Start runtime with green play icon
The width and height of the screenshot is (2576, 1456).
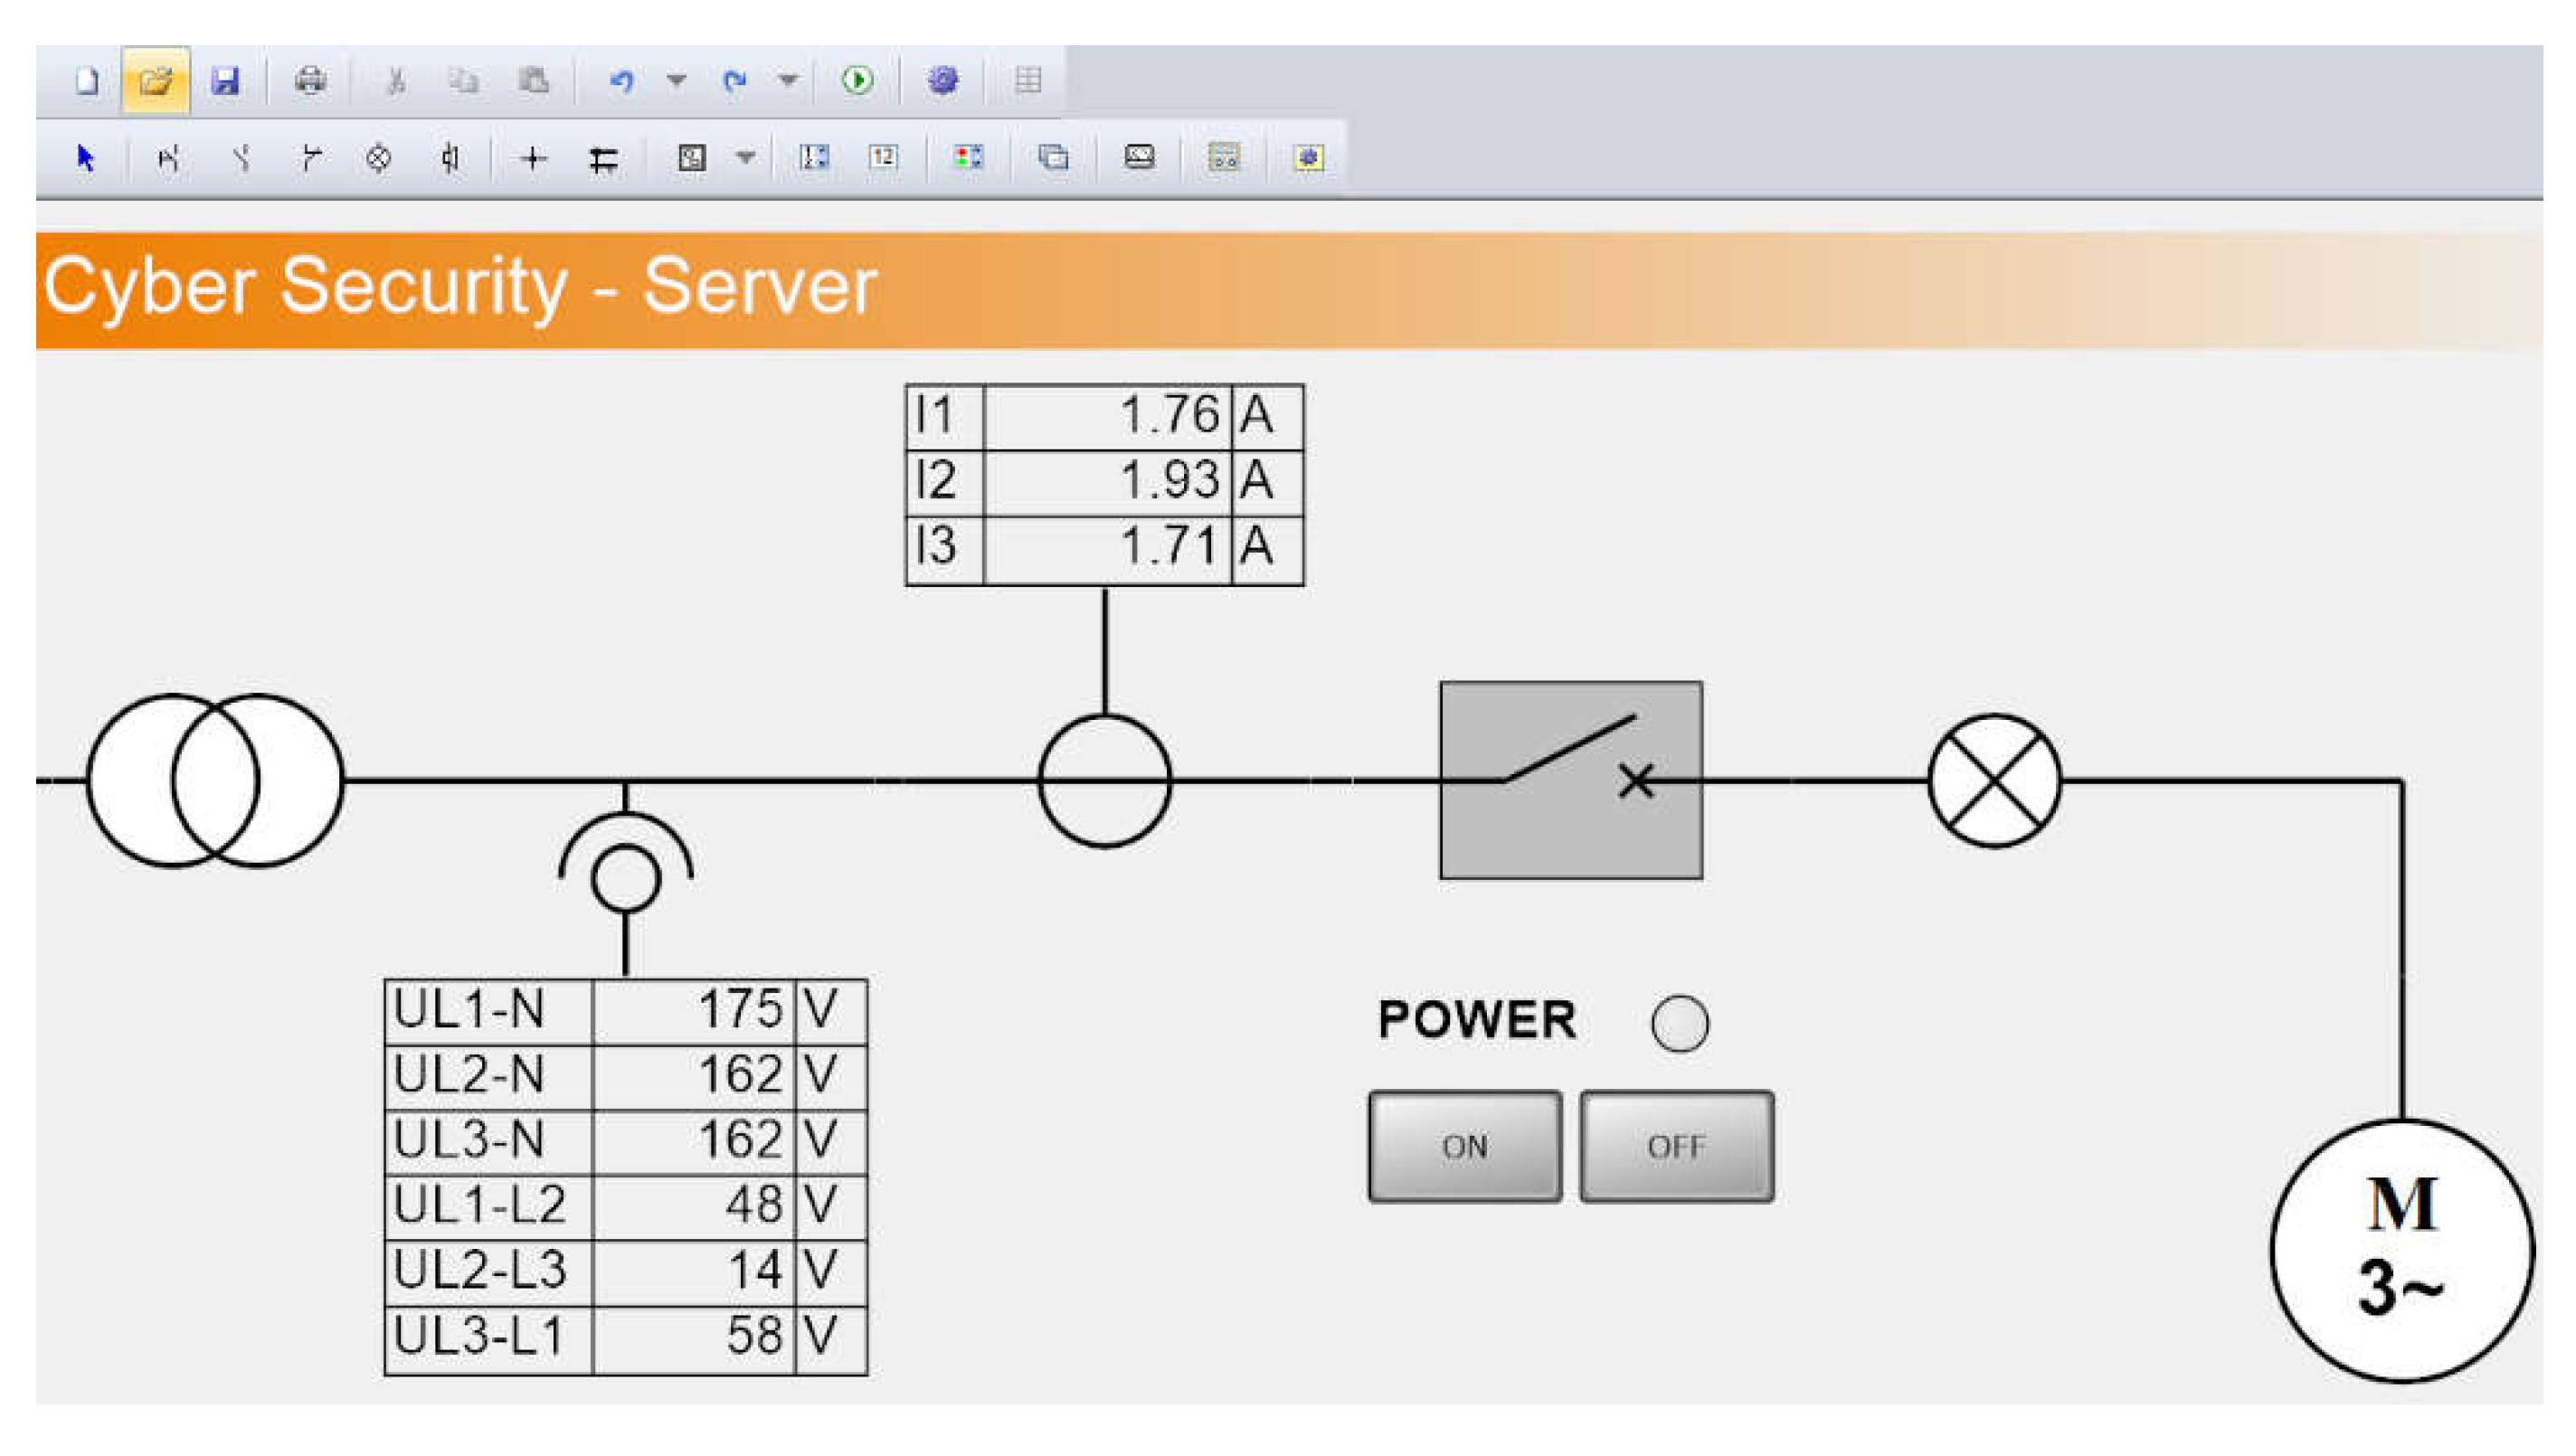tap(857, 80)
